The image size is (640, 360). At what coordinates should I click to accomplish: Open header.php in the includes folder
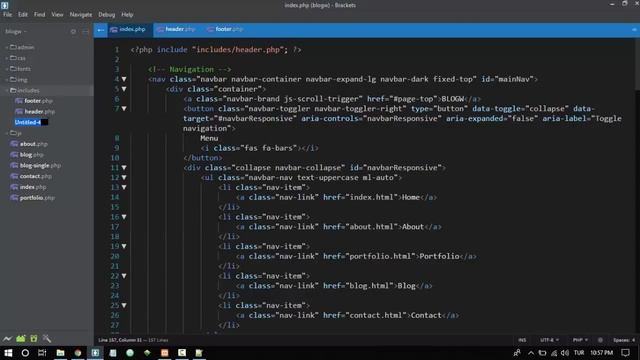[x=39, y=111]
